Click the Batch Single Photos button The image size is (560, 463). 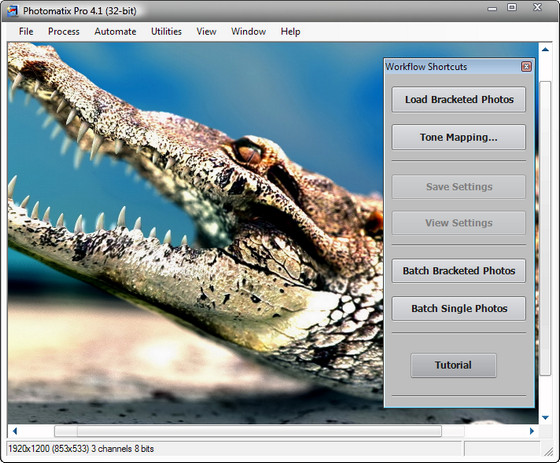(459, 308)
